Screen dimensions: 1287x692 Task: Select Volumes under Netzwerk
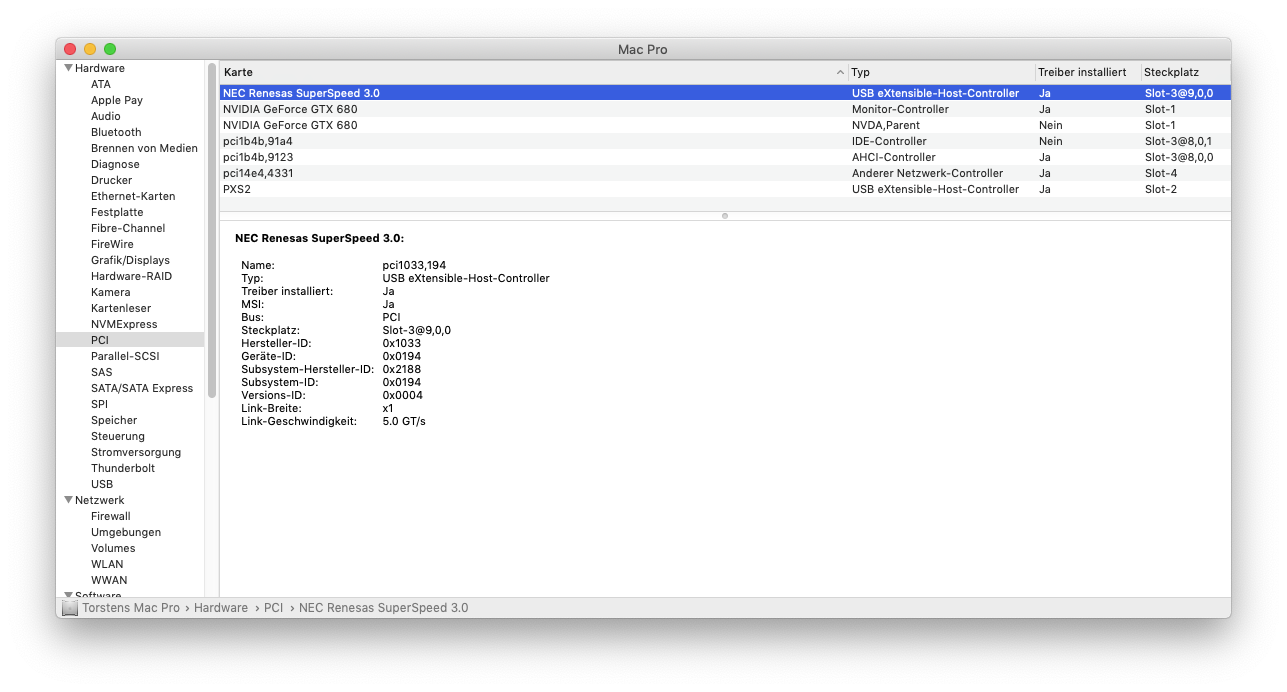[x=113, y=548]
